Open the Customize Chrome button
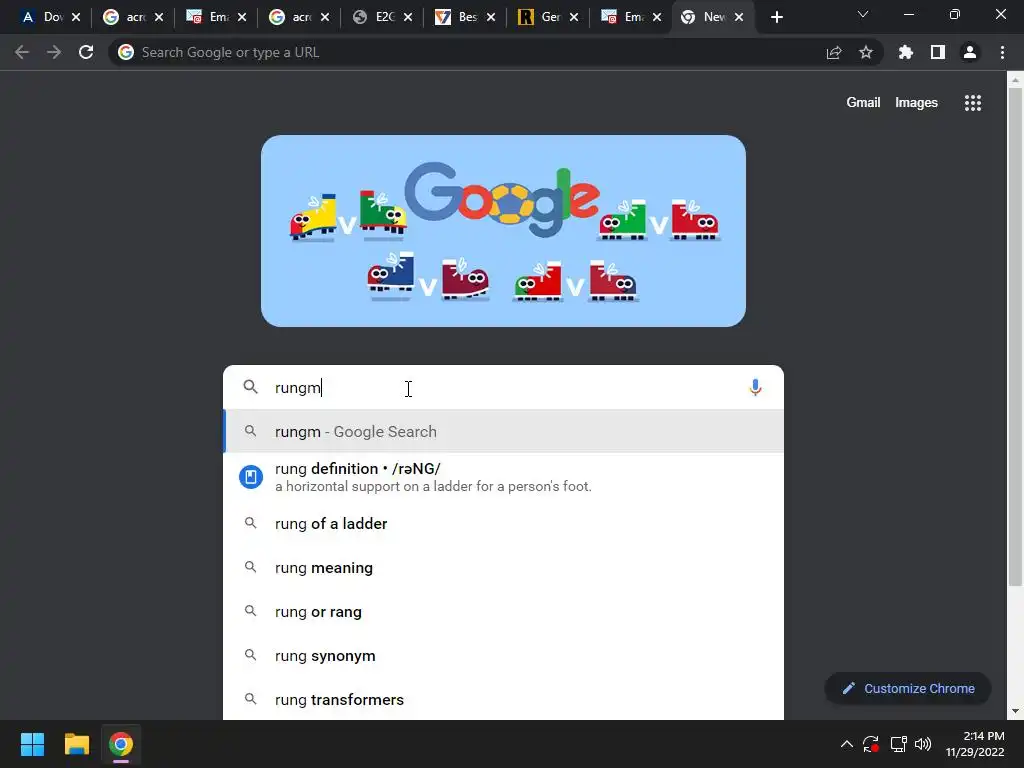The width and height of the screenshot is (1024, 768). pos(908,688)
